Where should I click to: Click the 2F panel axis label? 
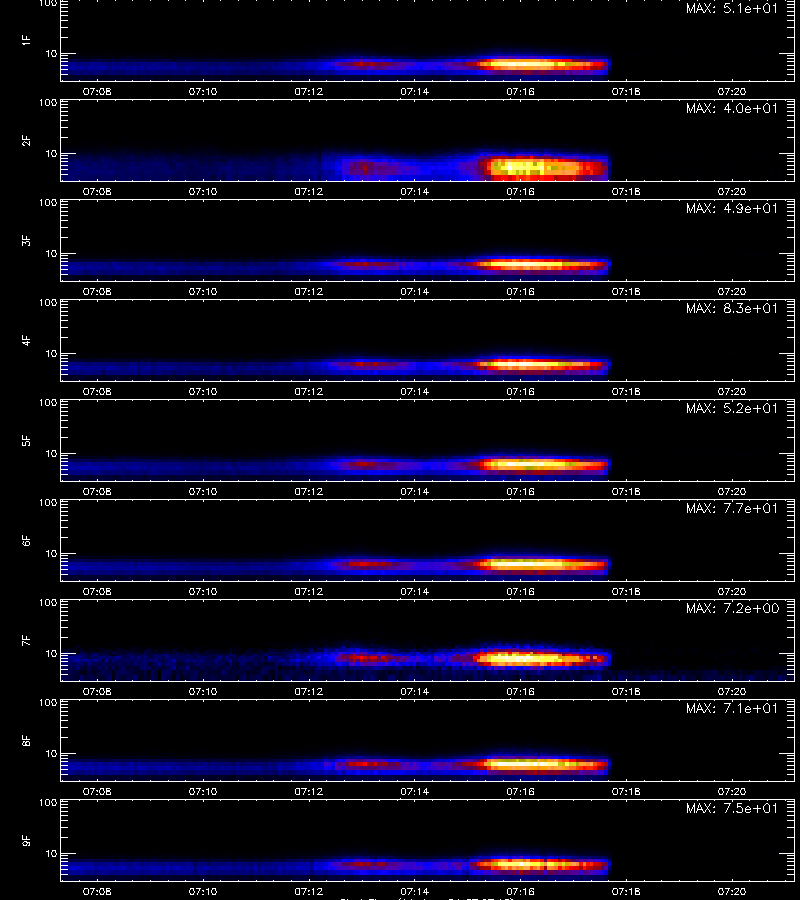pos(26,141)
